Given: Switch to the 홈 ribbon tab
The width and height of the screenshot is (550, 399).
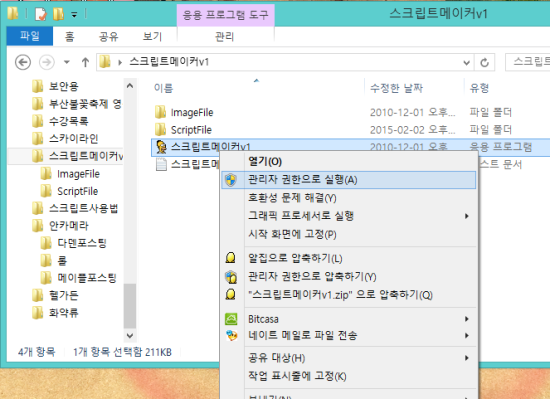Looking at the screenshot, I should pyautogui.click(x=69, y=36).
